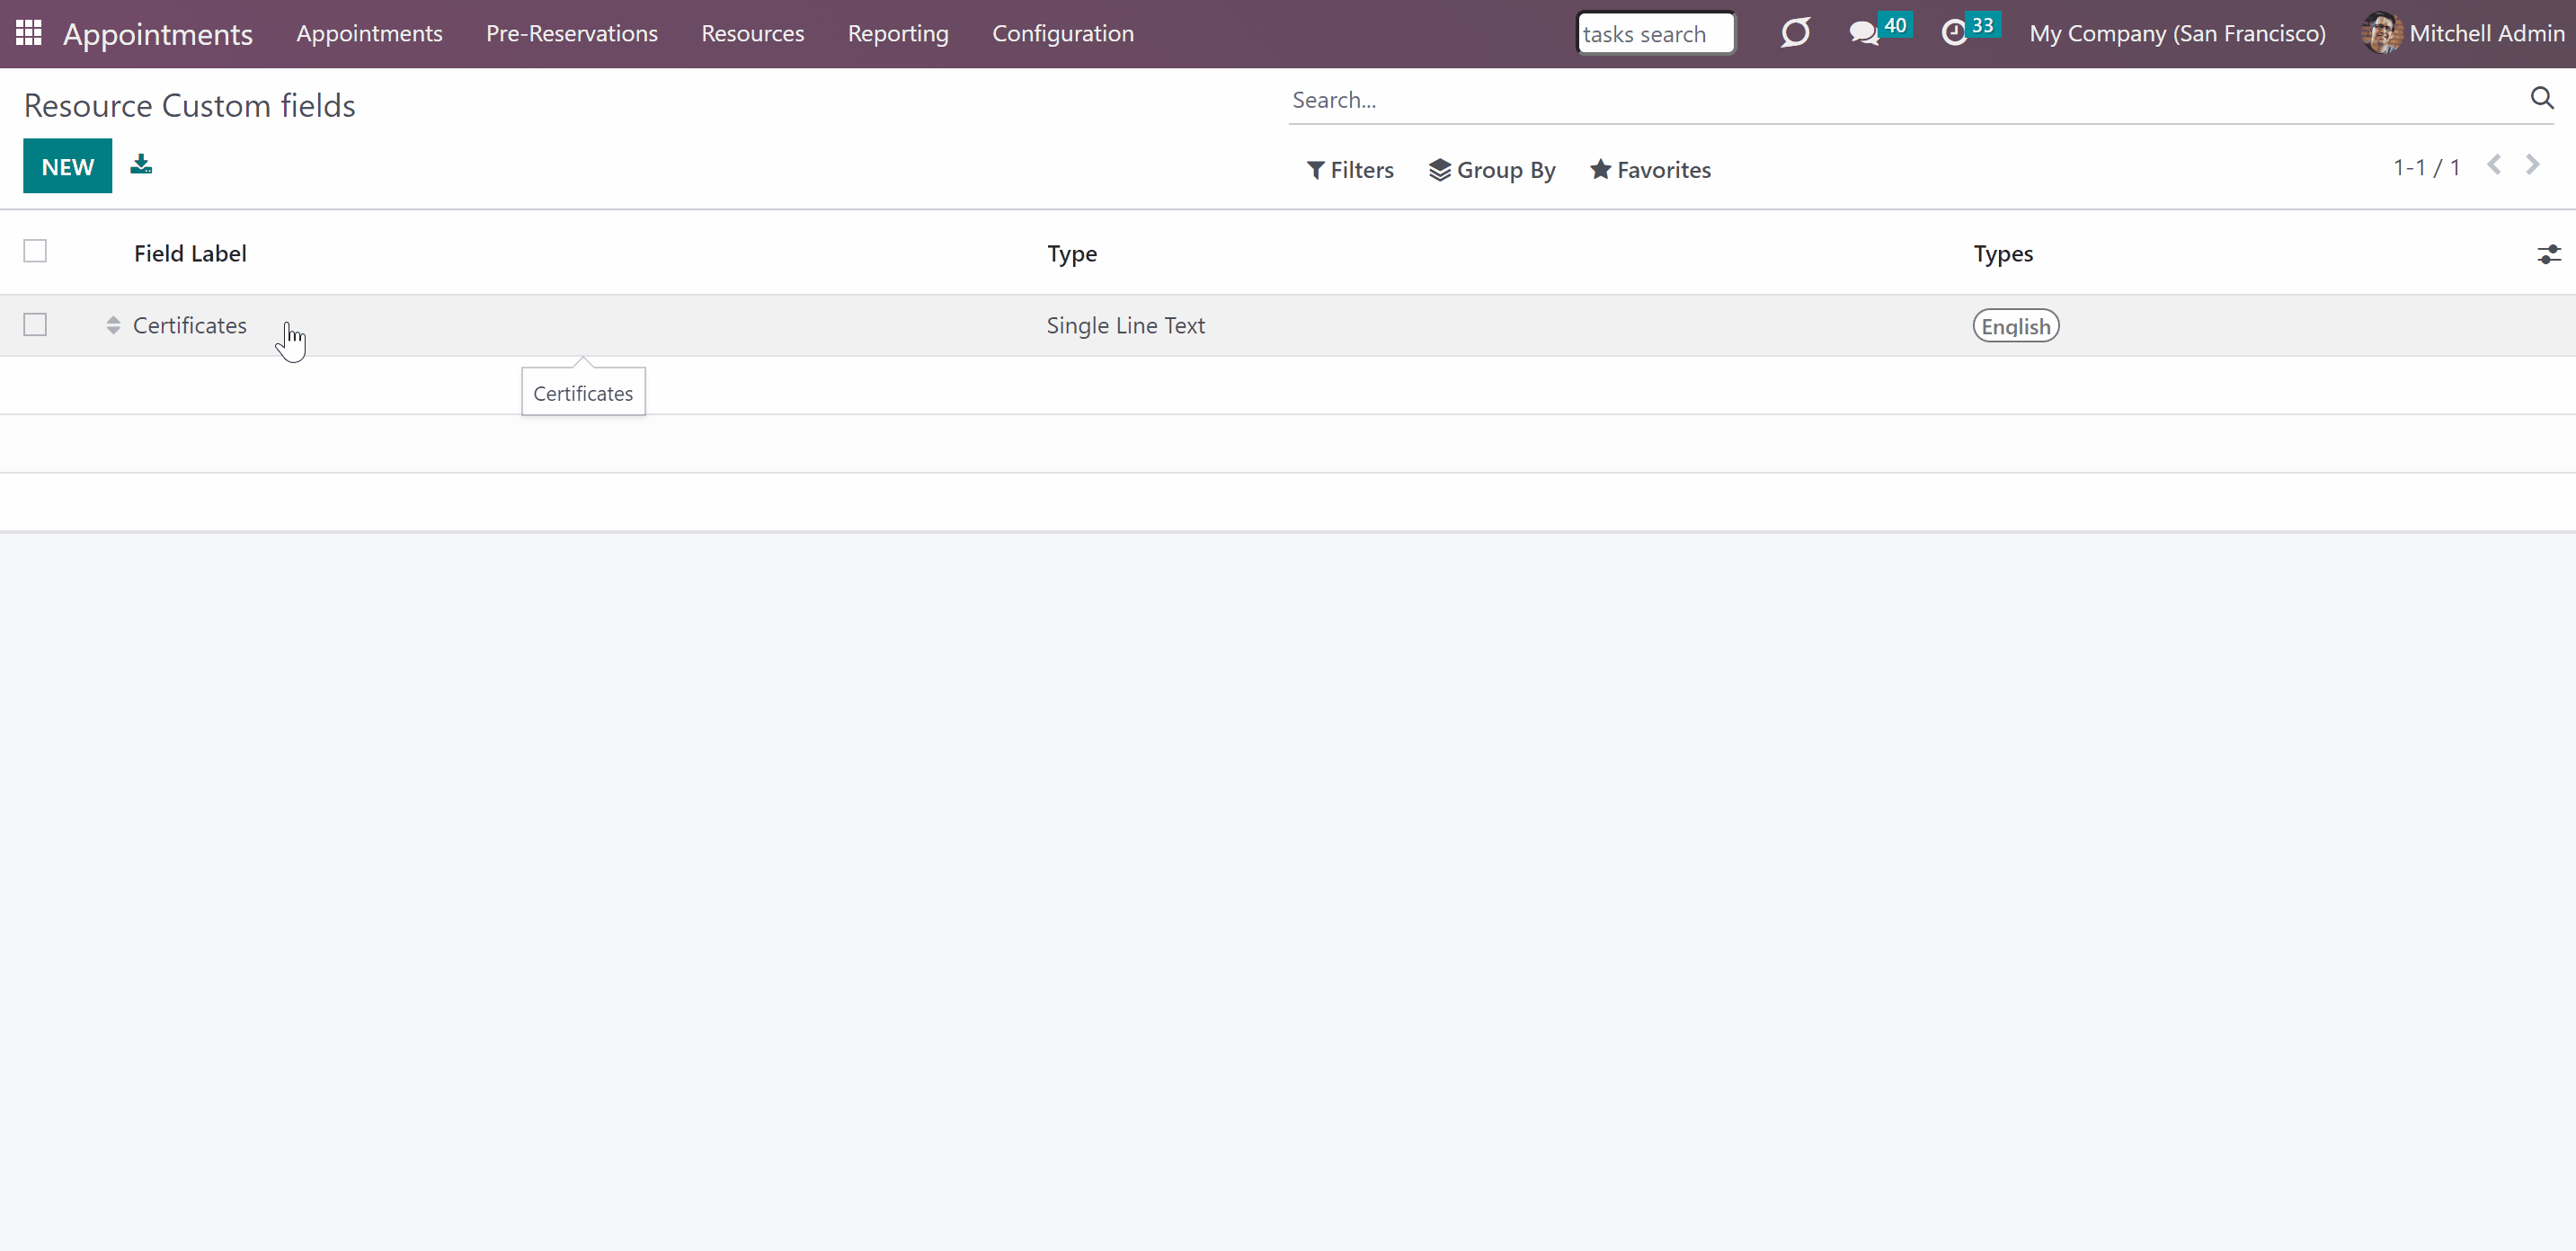Image resolution: width=2576 pixels, height=1251 pixels.
Task: Select all records header checkbox
Action: [x=35, y=251]
